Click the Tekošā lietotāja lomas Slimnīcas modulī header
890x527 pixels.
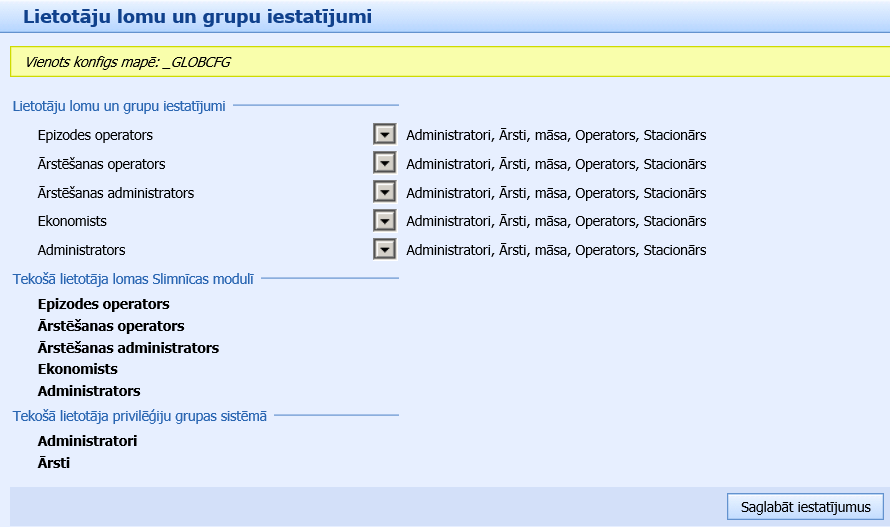pos(133,278)
